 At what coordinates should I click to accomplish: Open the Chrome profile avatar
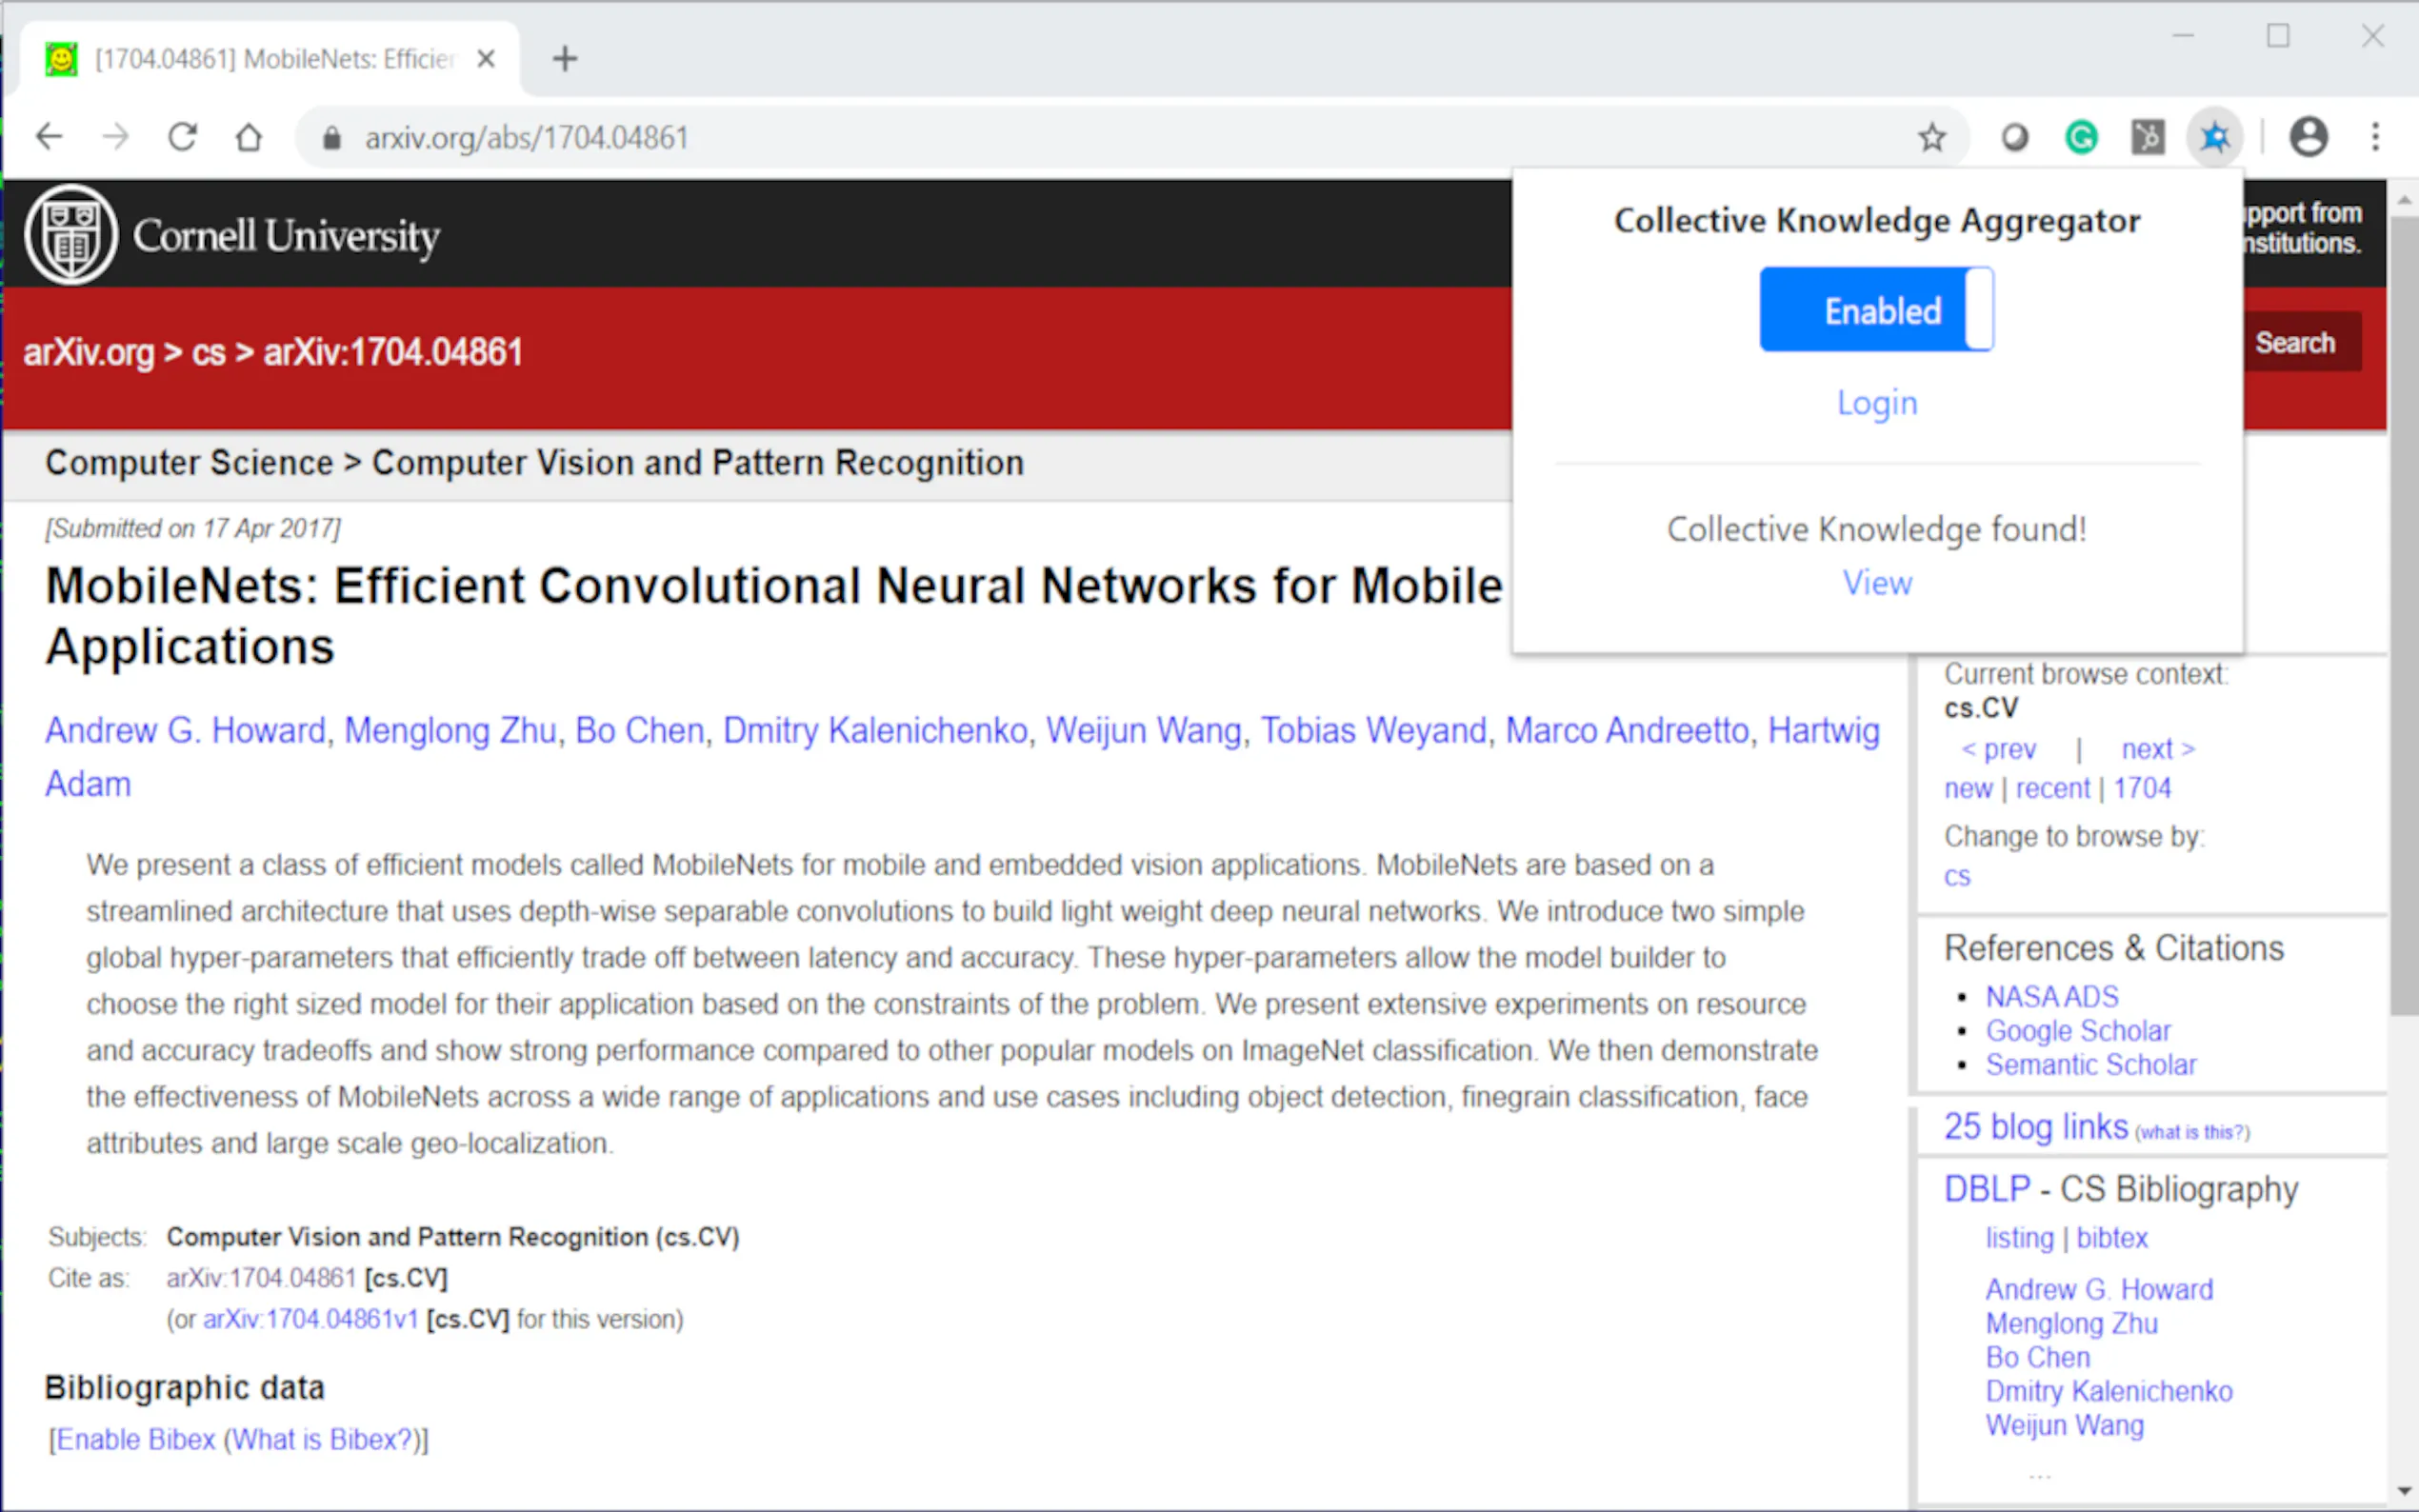click(x=2309, y=137)
